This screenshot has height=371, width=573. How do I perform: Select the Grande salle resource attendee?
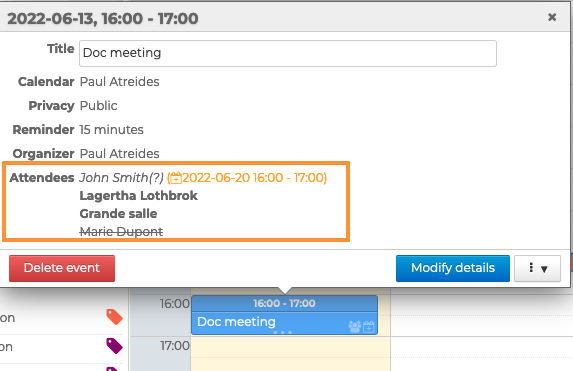pos(118,214)
